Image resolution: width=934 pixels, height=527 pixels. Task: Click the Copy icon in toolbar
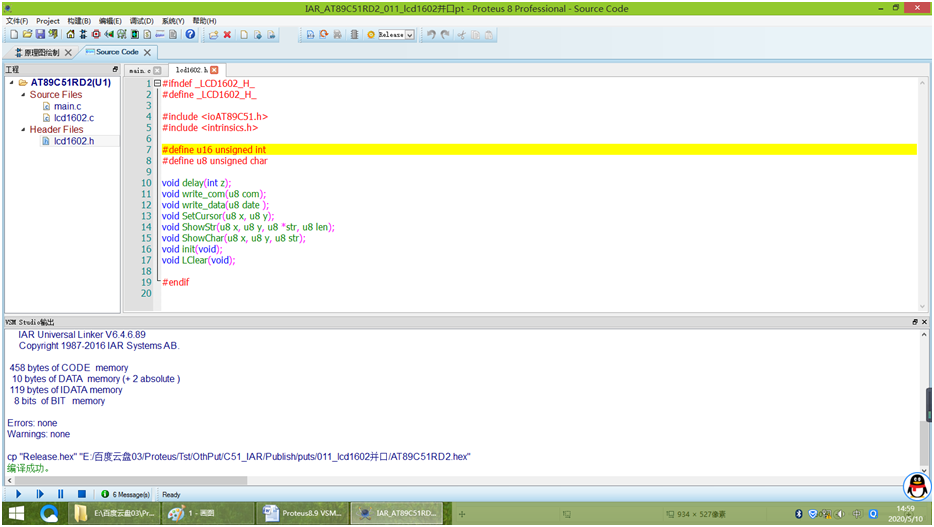click(x=475, y=35)
